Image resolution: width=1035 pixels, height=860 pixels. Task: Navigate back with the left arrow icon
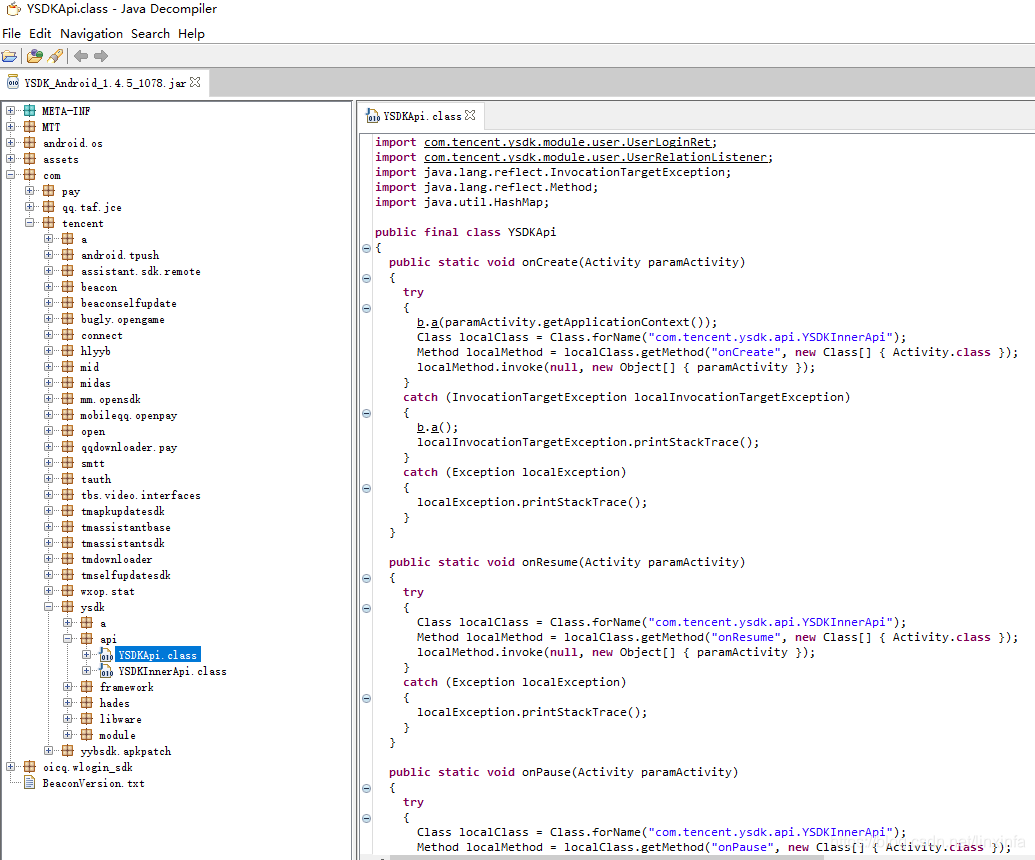80,56
